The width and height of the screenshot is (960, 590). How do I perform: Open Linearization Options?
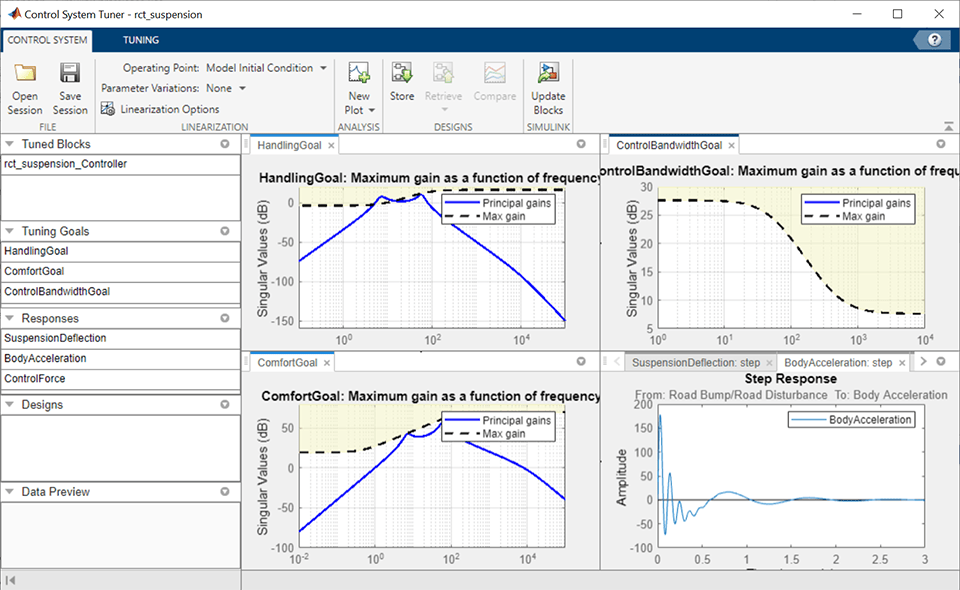pyautogui.click(x=160, y=109)
